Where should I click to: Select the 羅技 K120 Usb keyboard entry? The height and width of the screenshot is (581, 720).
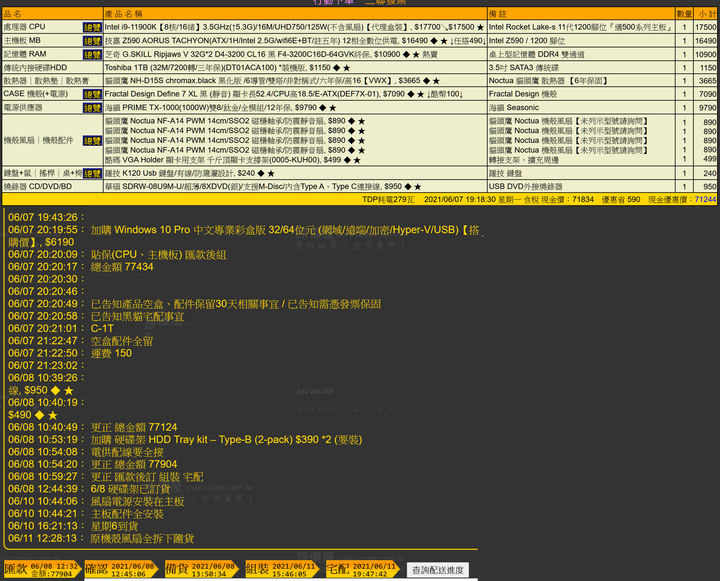[190, 173]
